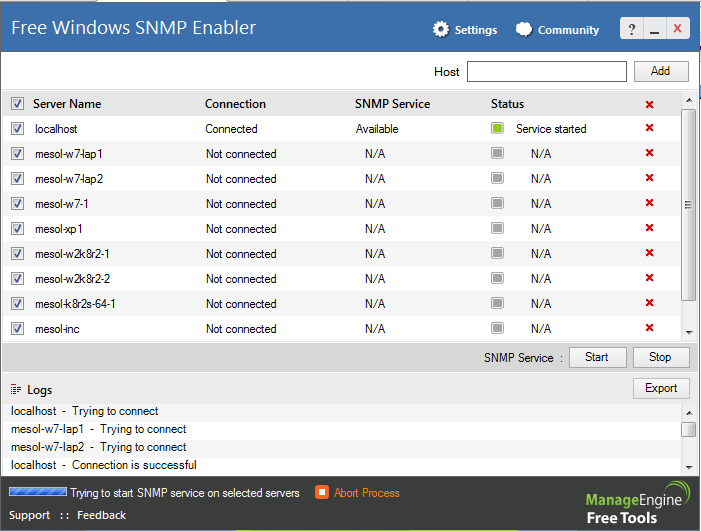Click the green status indicator for localhost
This screenshot has height=531, width=701.
(x=497, y=128)
